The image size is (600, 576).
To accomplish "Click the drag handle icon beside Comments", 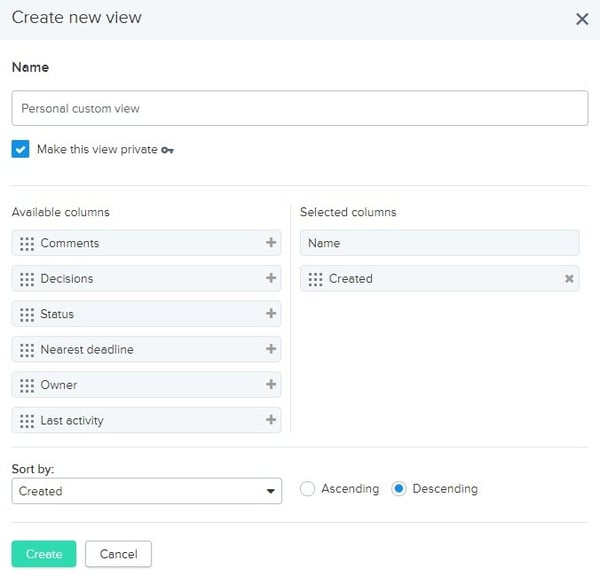I will pyautogui.click(x=27, y=243).
